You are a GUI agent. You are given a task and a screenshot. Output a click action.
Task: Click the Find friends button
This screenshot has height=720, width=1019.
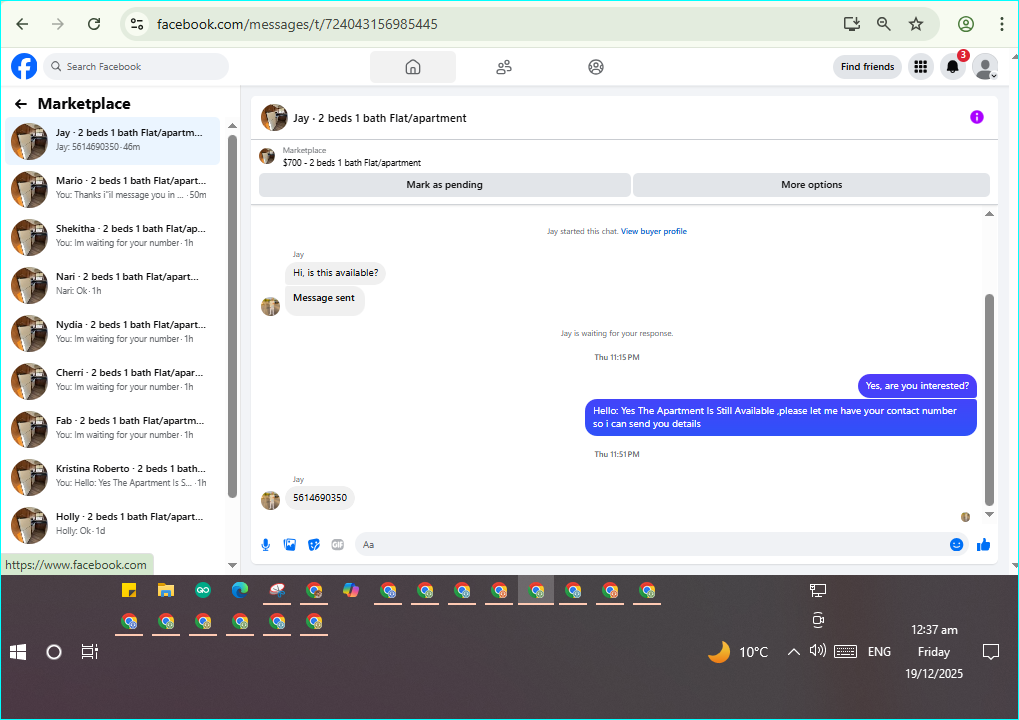[x=867, y=66]
